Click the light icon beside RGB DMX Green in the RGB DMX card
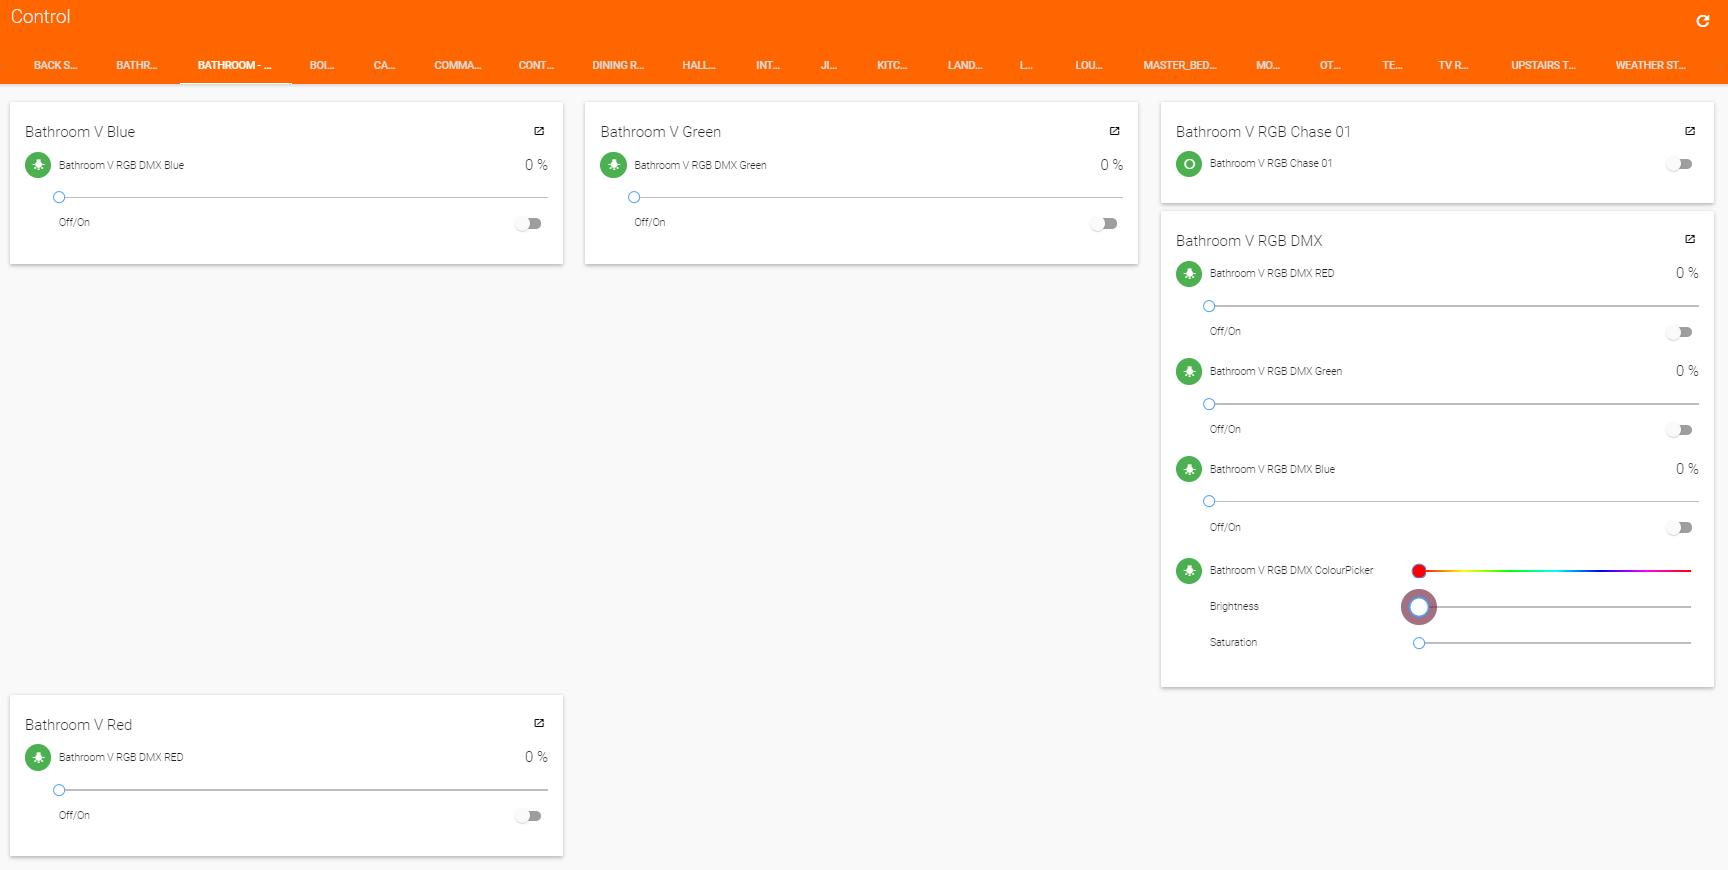Image resolution: width=1728 pixels, height=870 pixels. [1189, 371]
